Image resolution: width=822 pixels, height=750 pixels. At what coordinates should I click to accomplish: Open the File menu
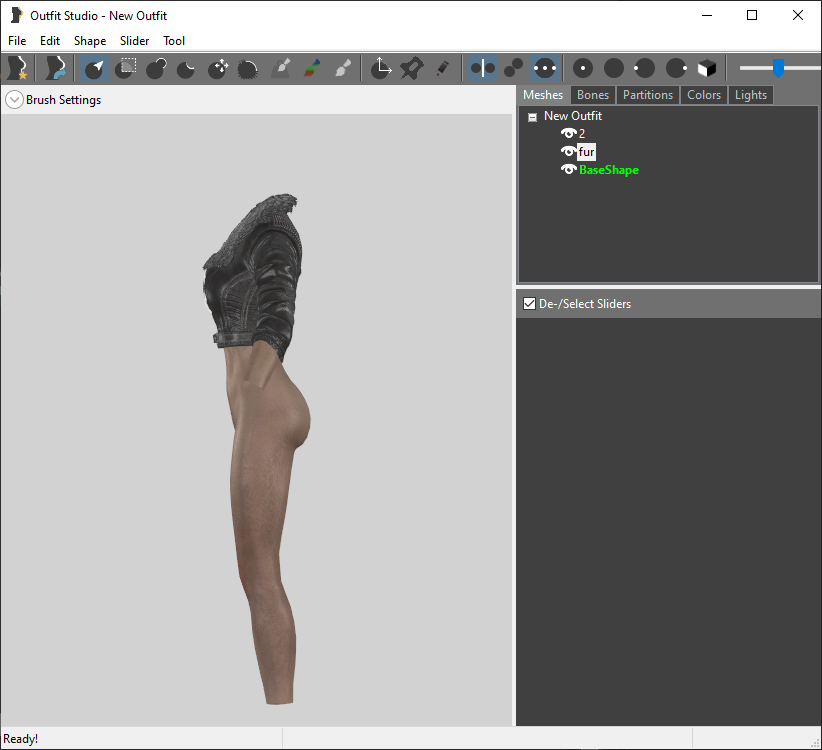[x=17, y=41]
